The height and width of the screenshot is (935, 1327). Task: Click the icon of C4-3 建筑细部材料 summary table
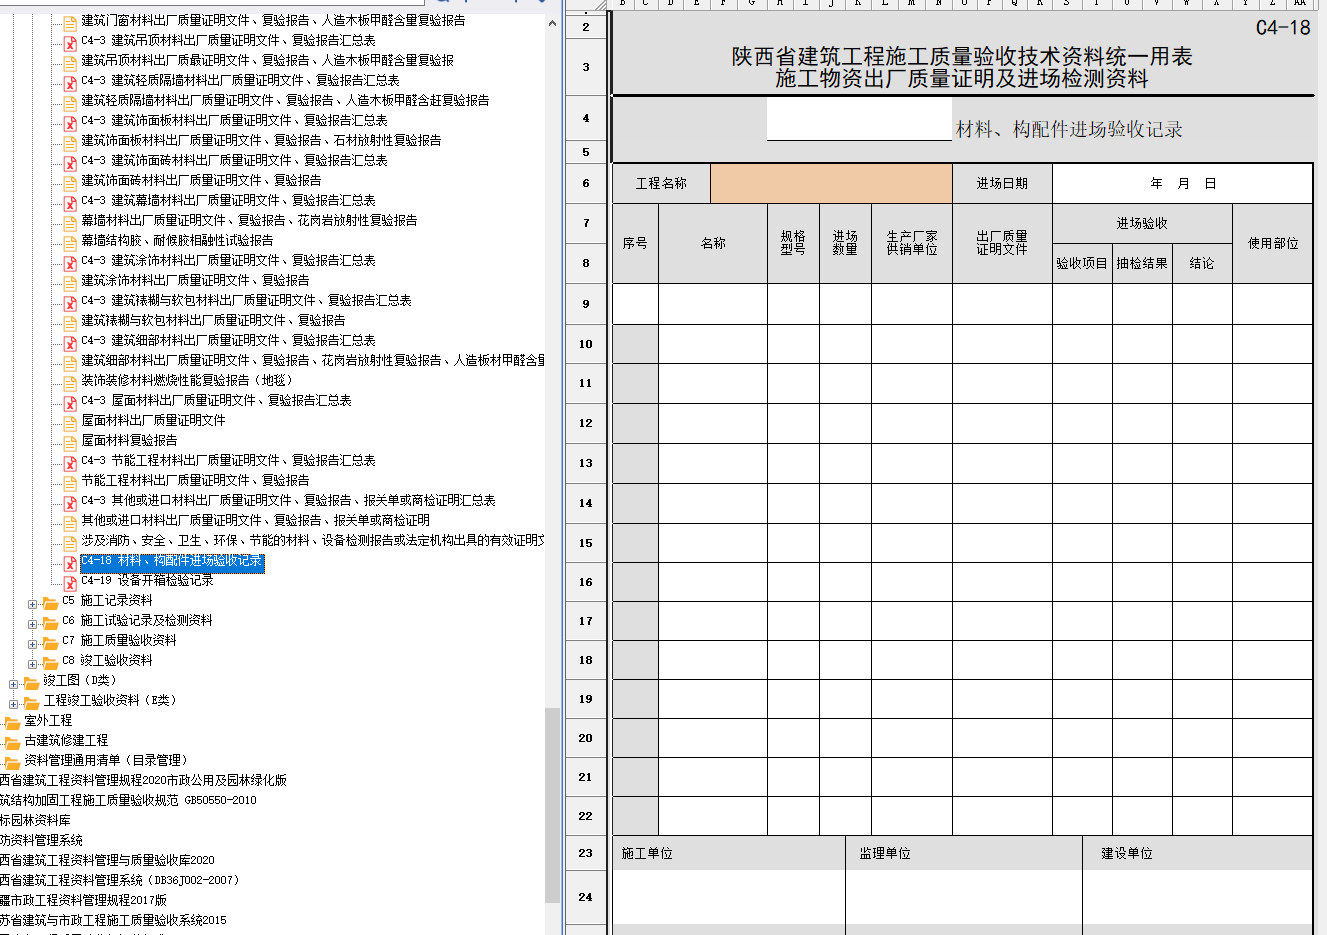pos(70,343)
